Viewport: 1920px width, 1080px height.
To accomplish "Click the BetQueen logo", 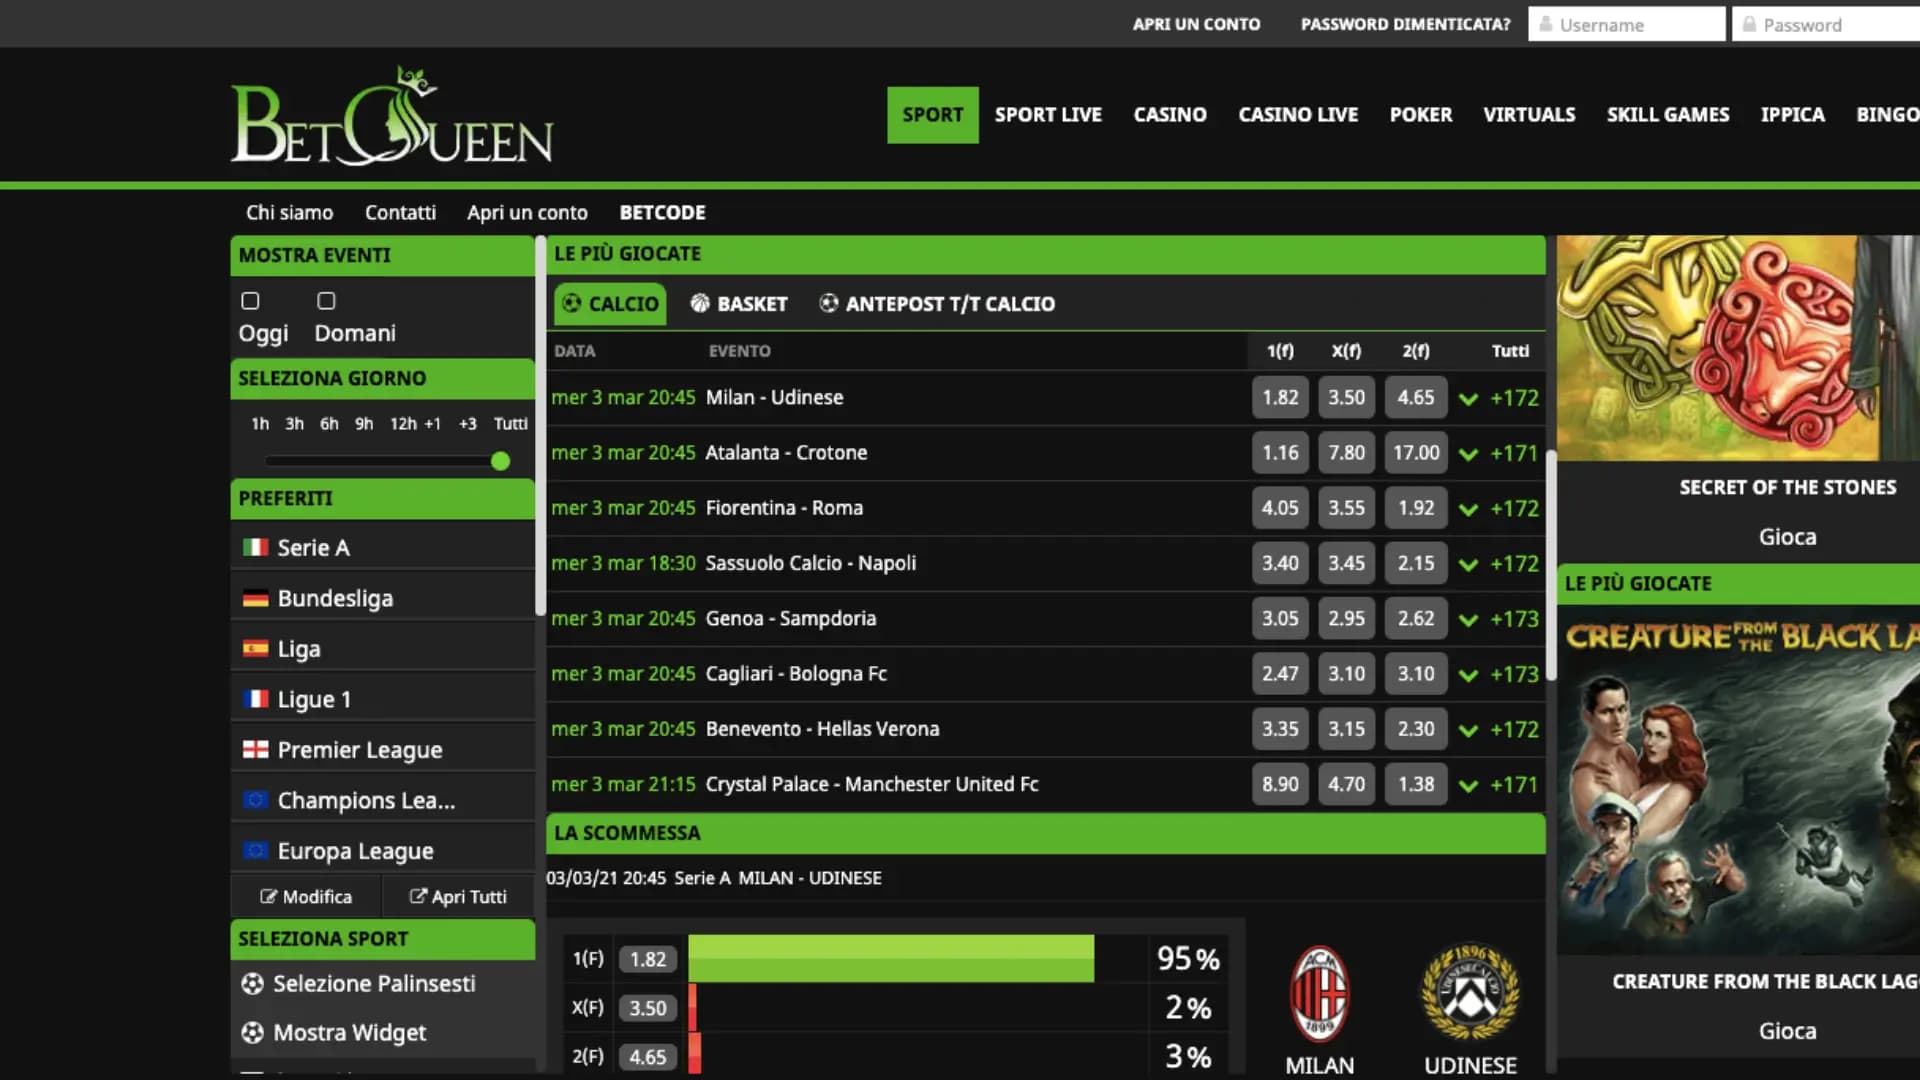I will (x=391, y=115).
